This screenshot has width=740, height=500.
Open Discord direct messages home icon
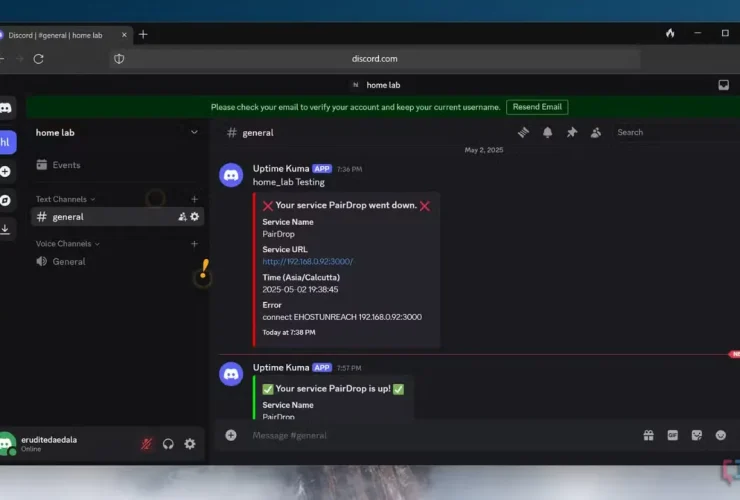[x=5, y=108]
